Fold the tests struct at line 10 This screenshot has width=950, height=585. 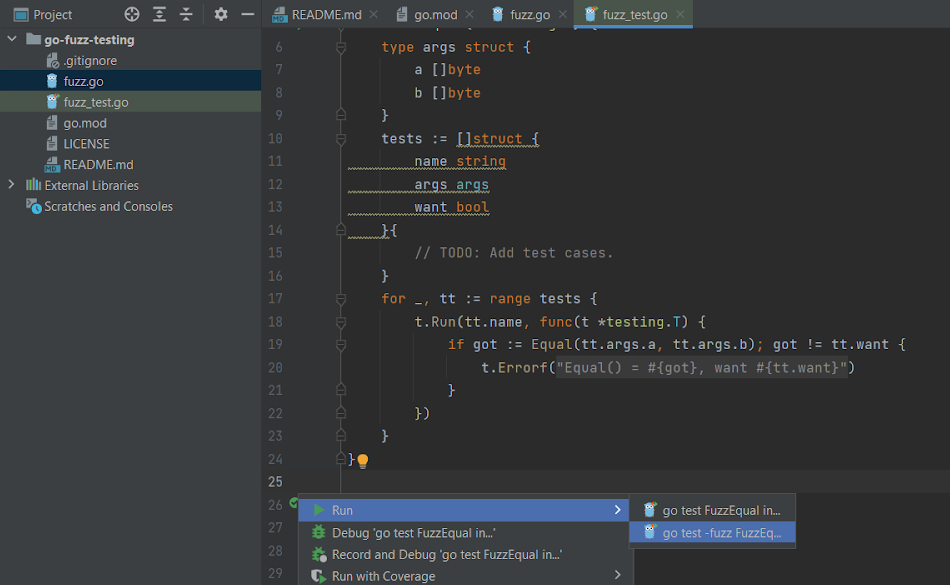pos(341,139)
